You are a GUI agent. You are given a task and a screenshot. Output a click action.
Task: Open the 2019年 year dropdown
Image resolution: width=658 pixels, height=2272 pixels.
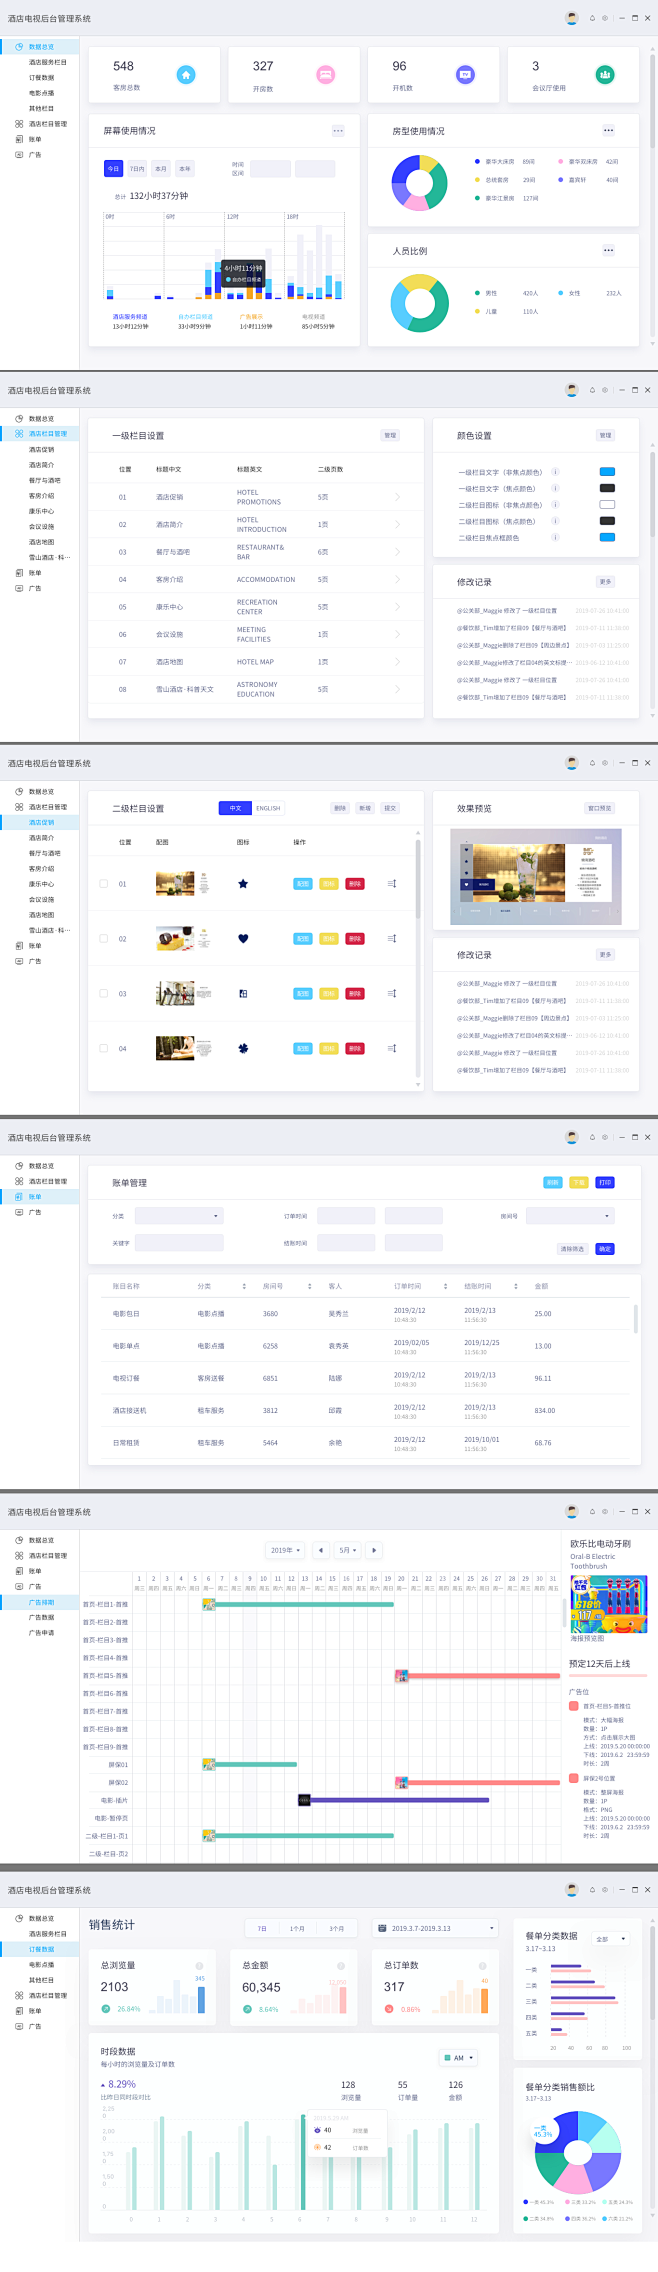tap(285, 1551)
